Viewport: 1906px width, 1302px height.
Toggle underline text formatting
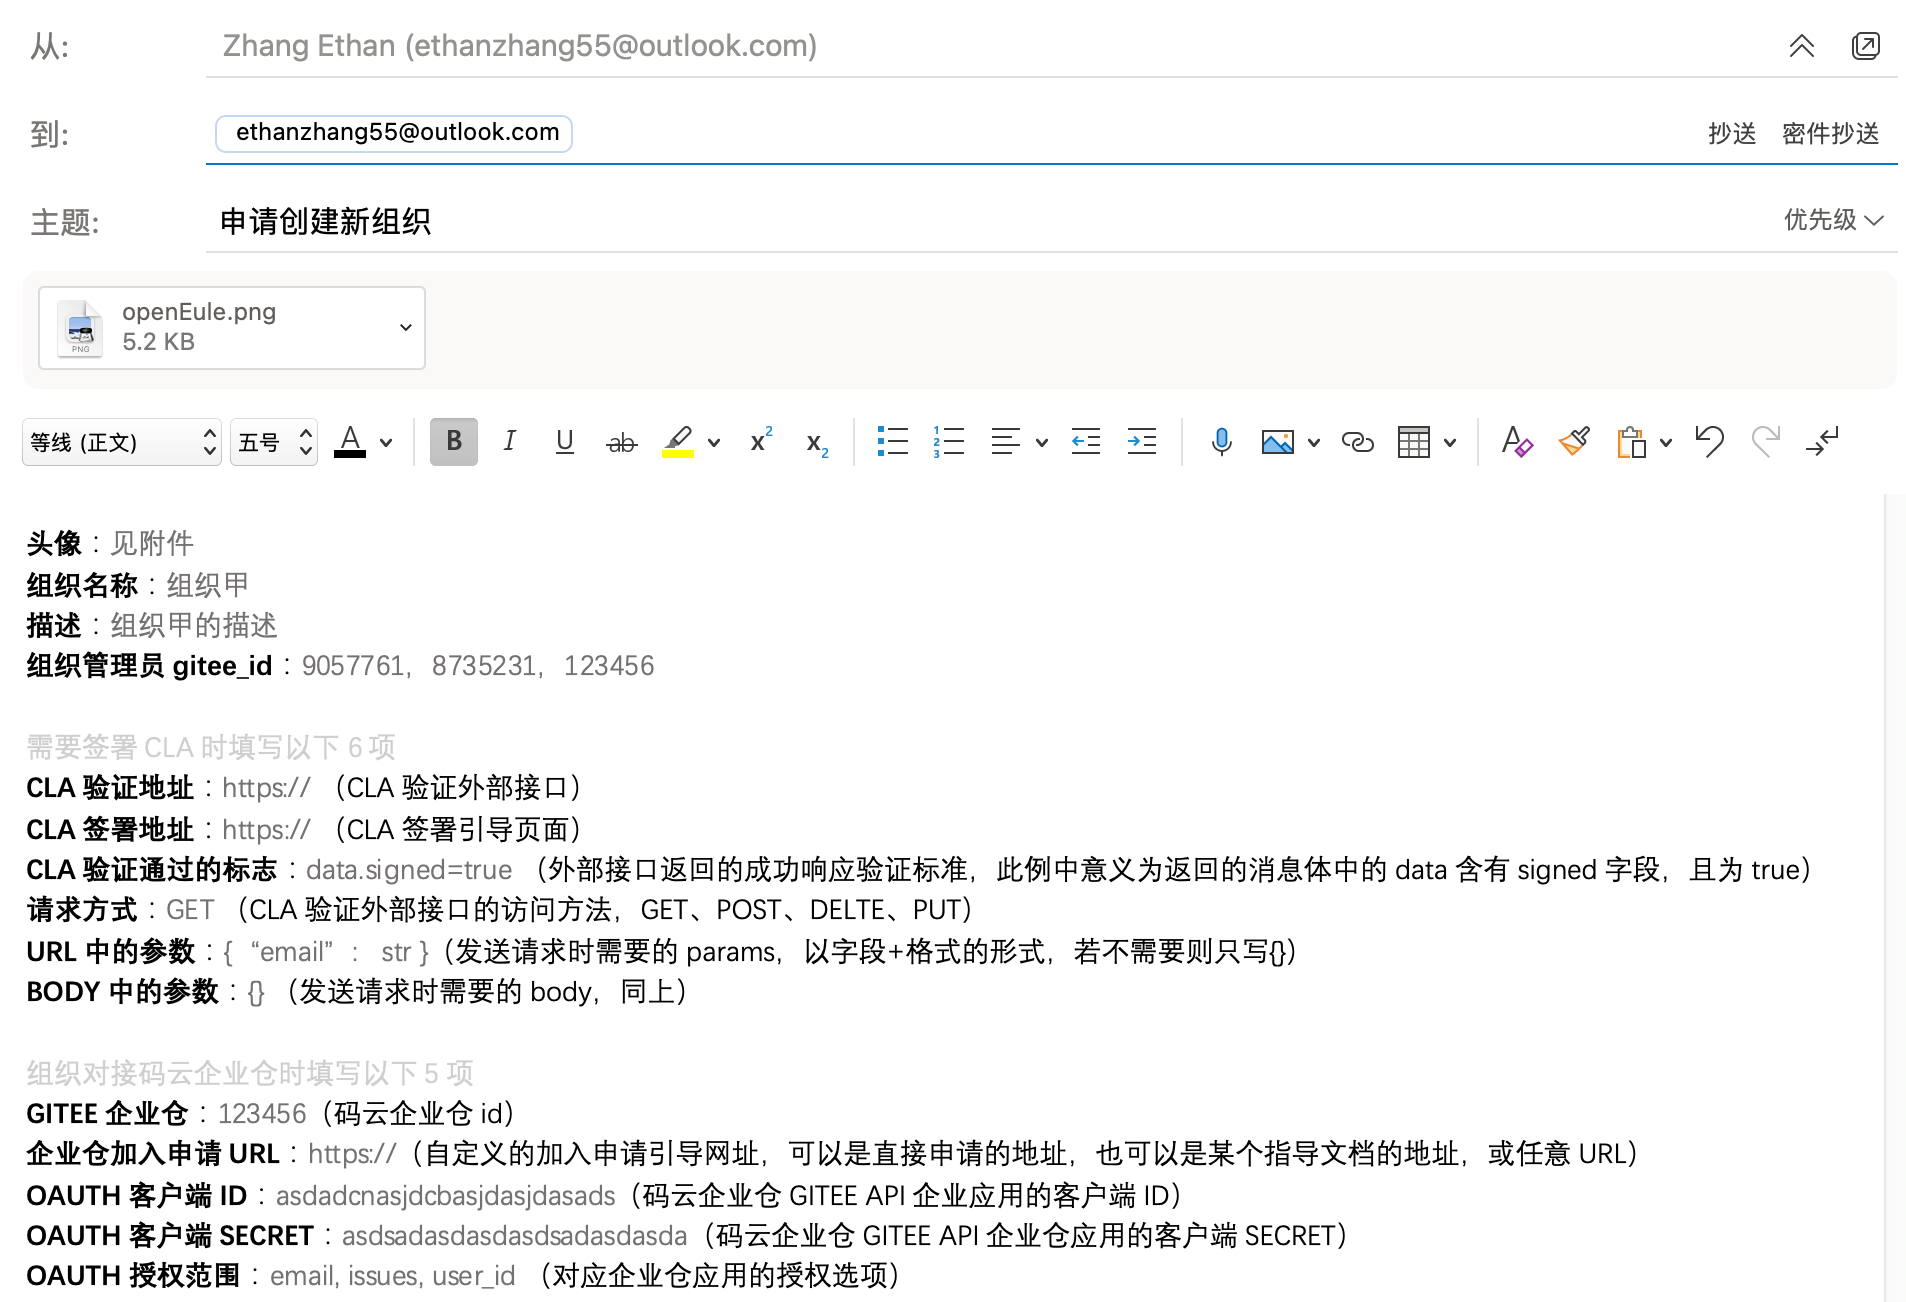coord(564,441)
